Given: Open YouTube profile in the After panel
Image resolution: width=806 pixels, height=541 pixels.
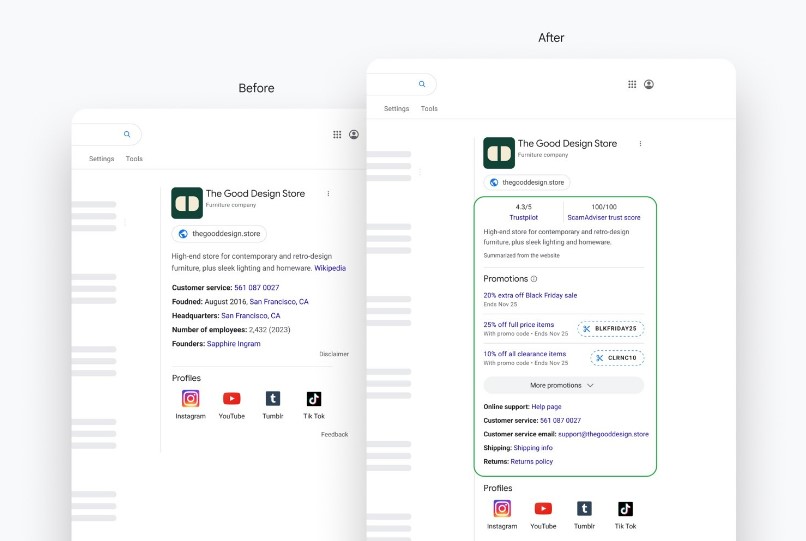Looking at the screenshot, I should coord(543,509).
